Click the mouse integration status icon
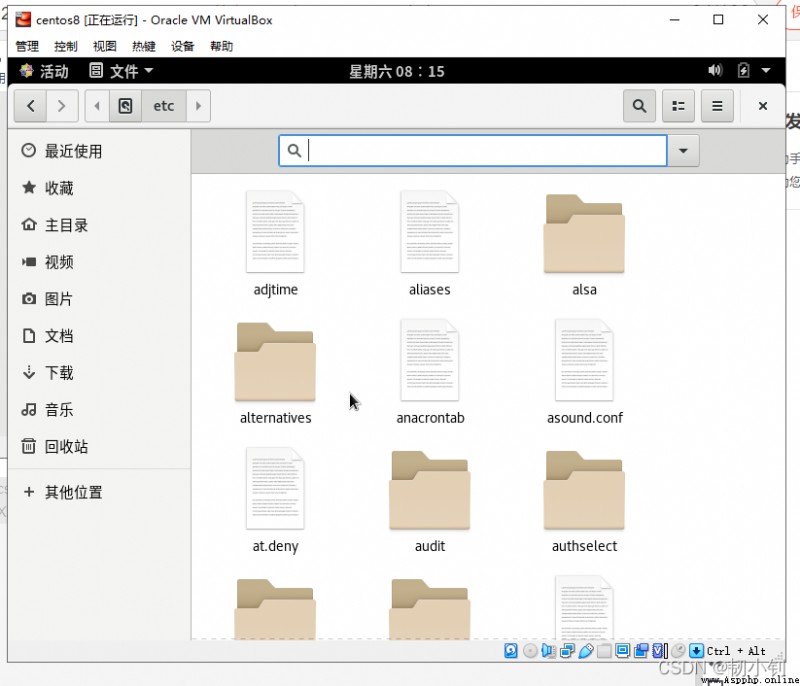Viewport: 800px width, 686px height. [678, 651]
